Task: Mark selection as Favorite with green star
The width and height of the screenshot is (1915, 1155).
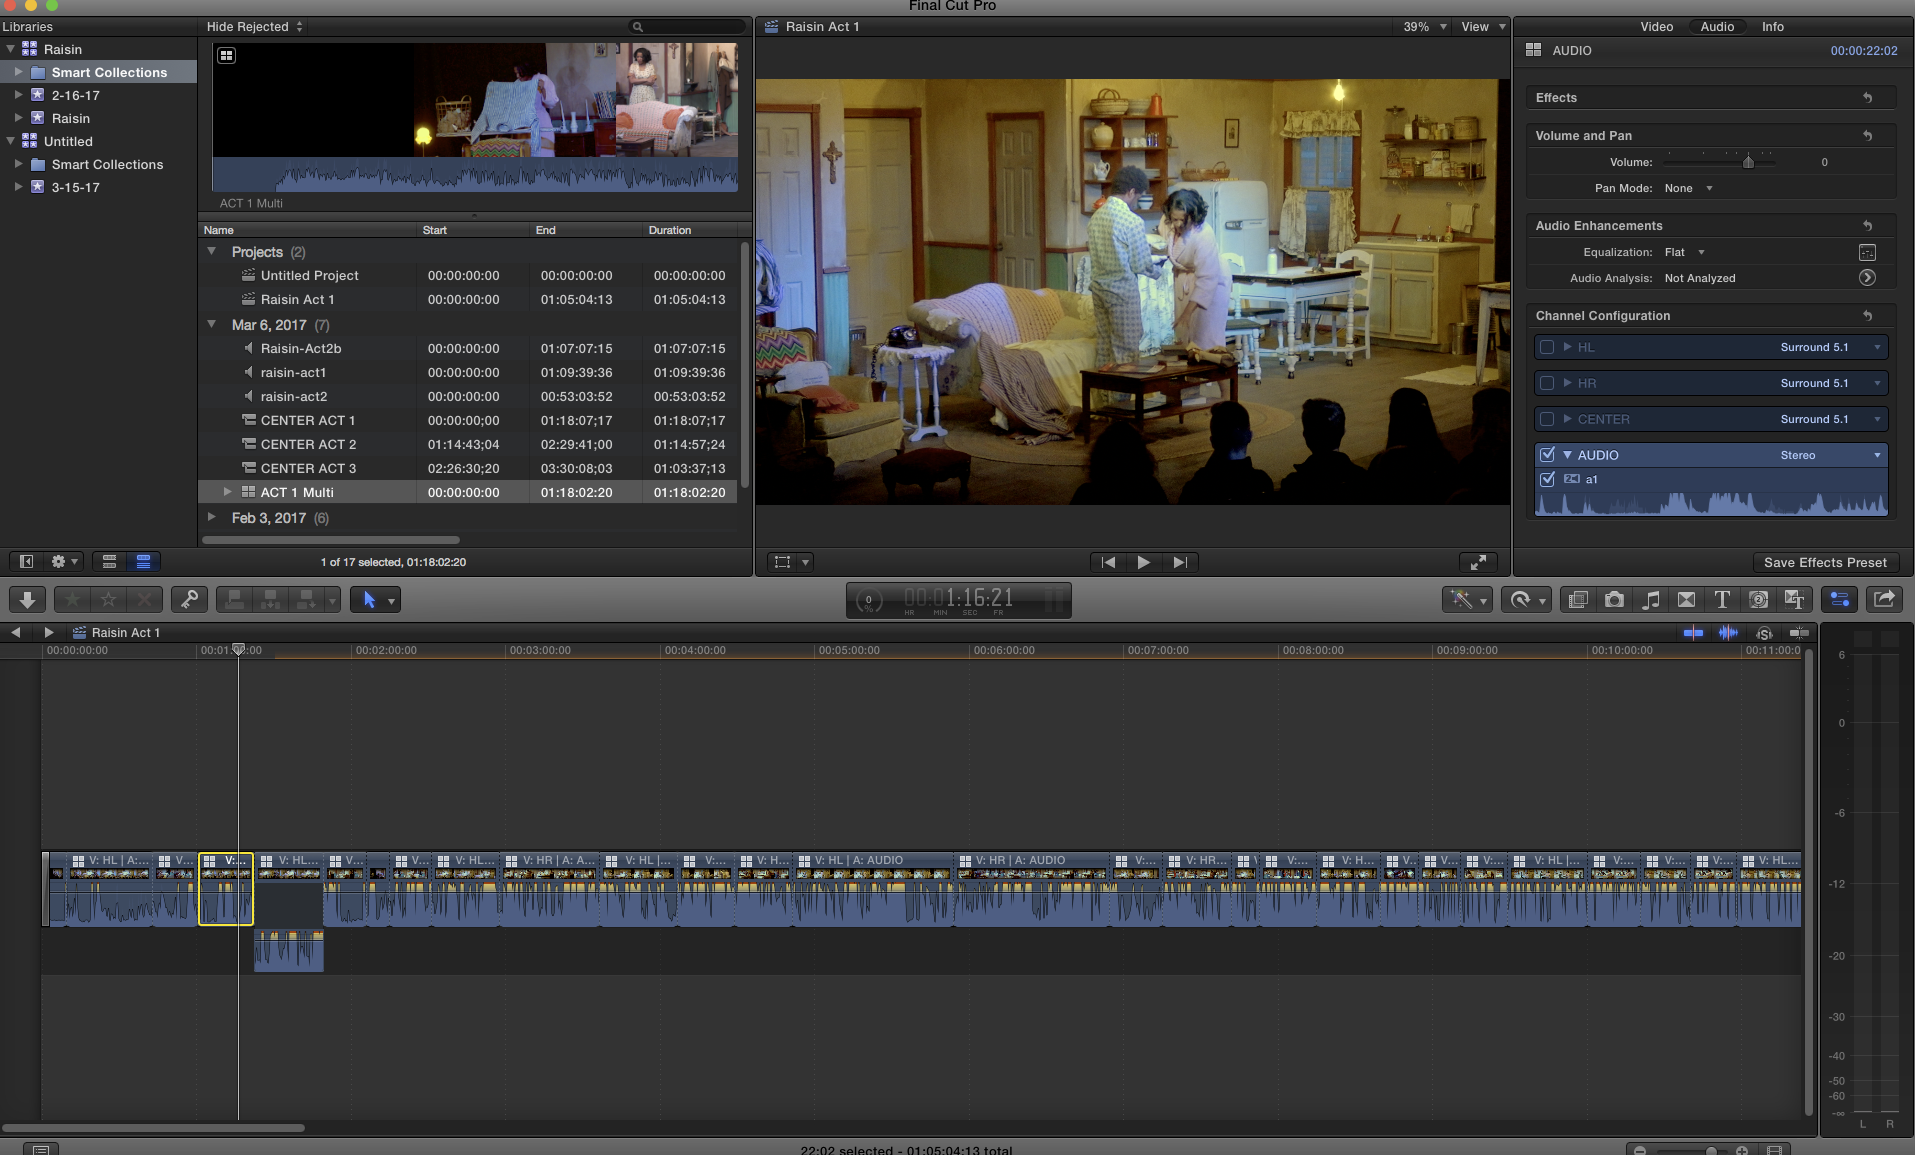Action: (x=72, y=599)
